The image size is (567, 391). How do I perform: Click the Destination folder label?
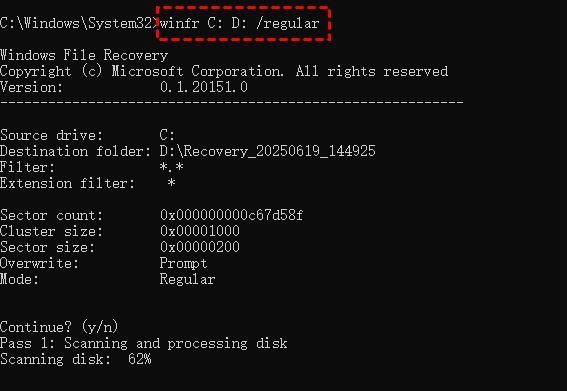click(75, 151)
